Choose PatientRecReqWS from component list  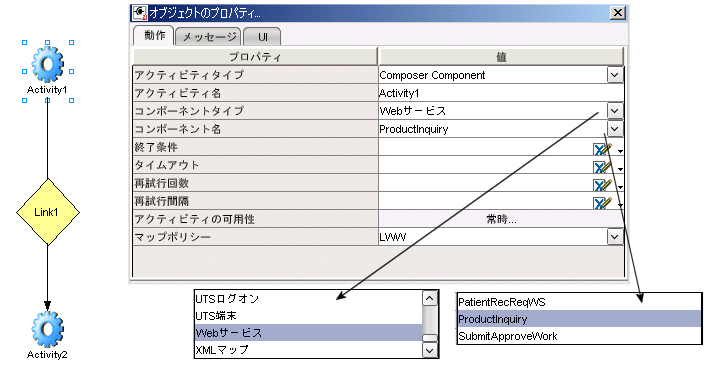point(579,302)
